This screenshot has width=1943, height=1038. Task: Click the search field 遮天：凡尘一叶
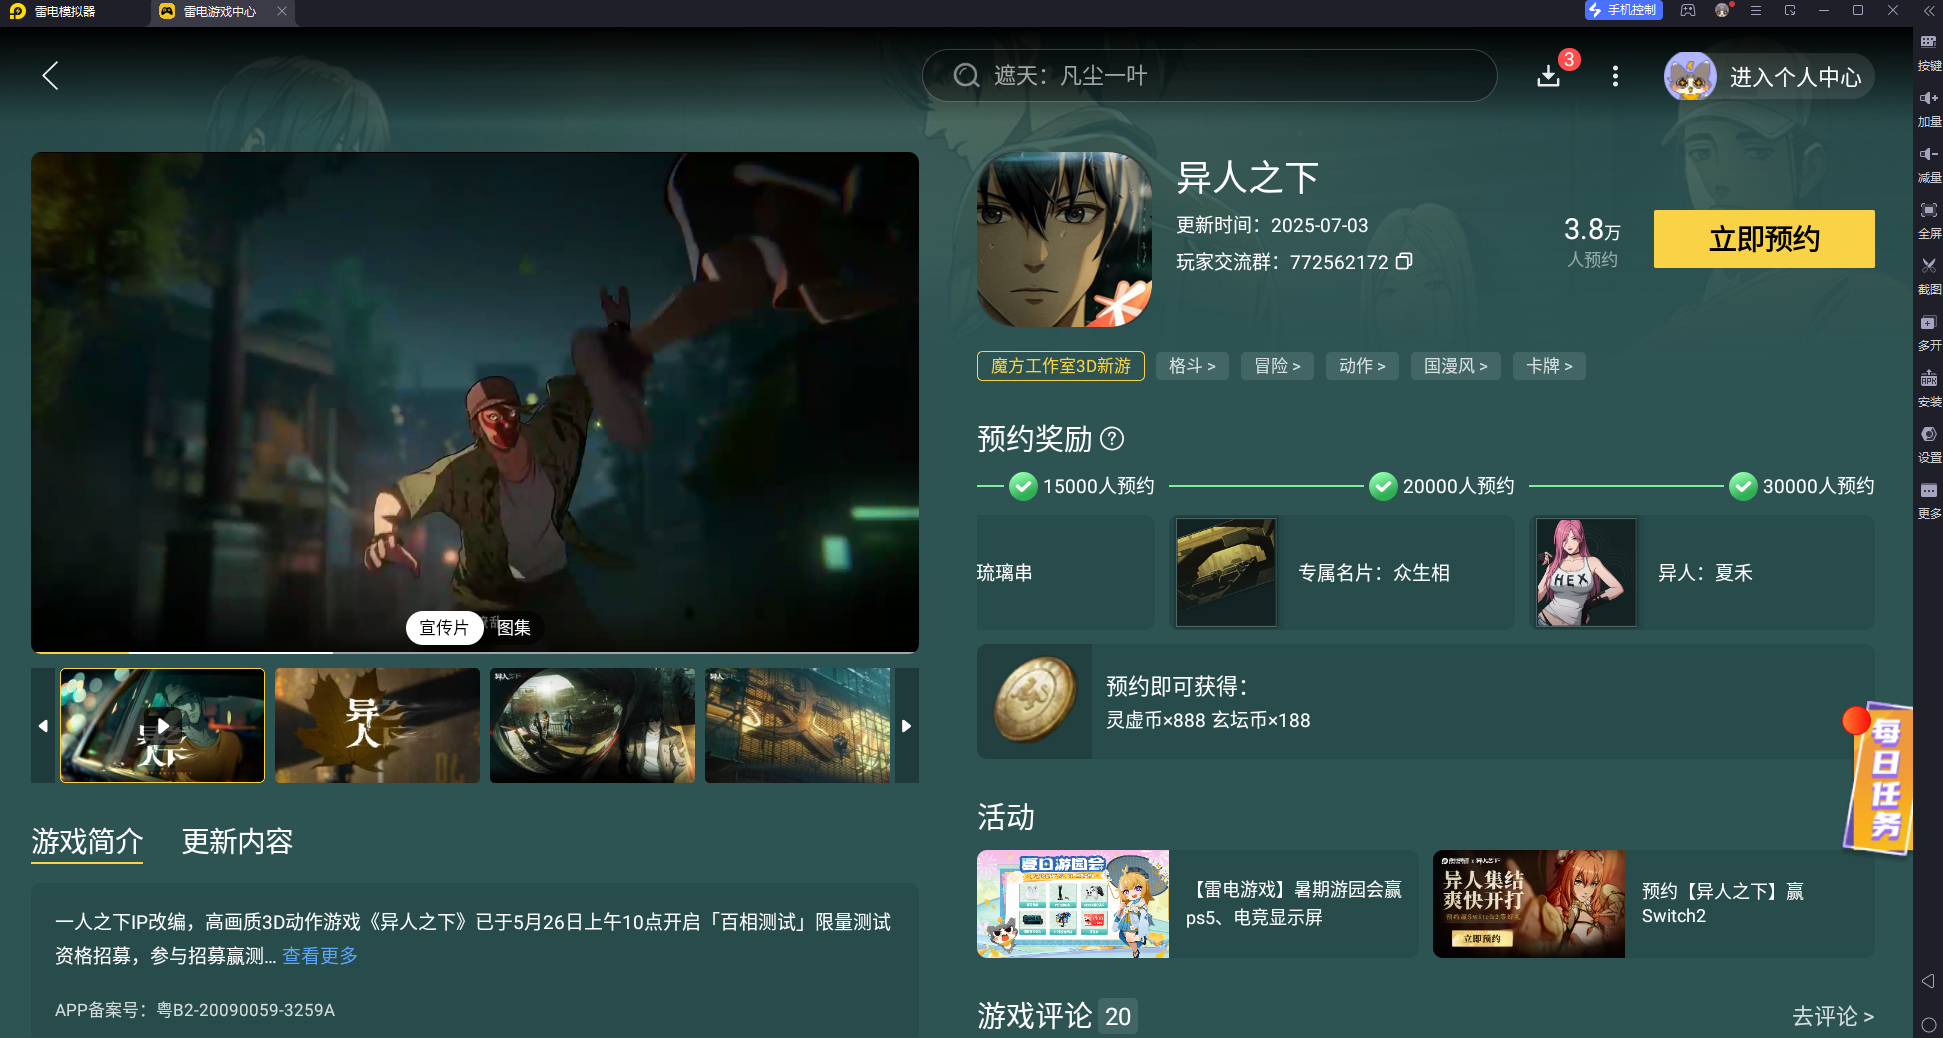[x=1209, y=76]
